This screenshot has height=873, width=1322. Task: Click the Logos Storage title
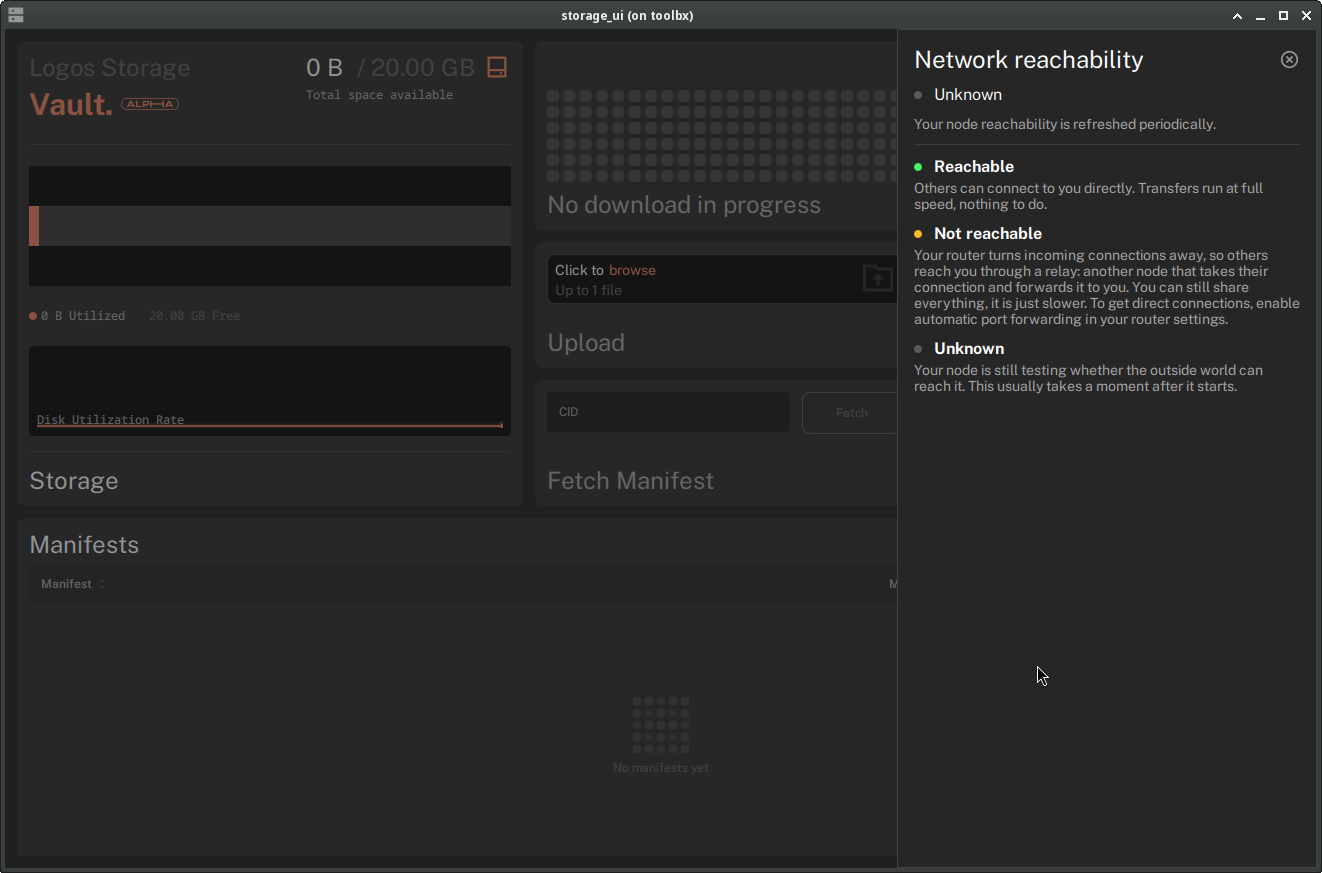click(110, 68)
